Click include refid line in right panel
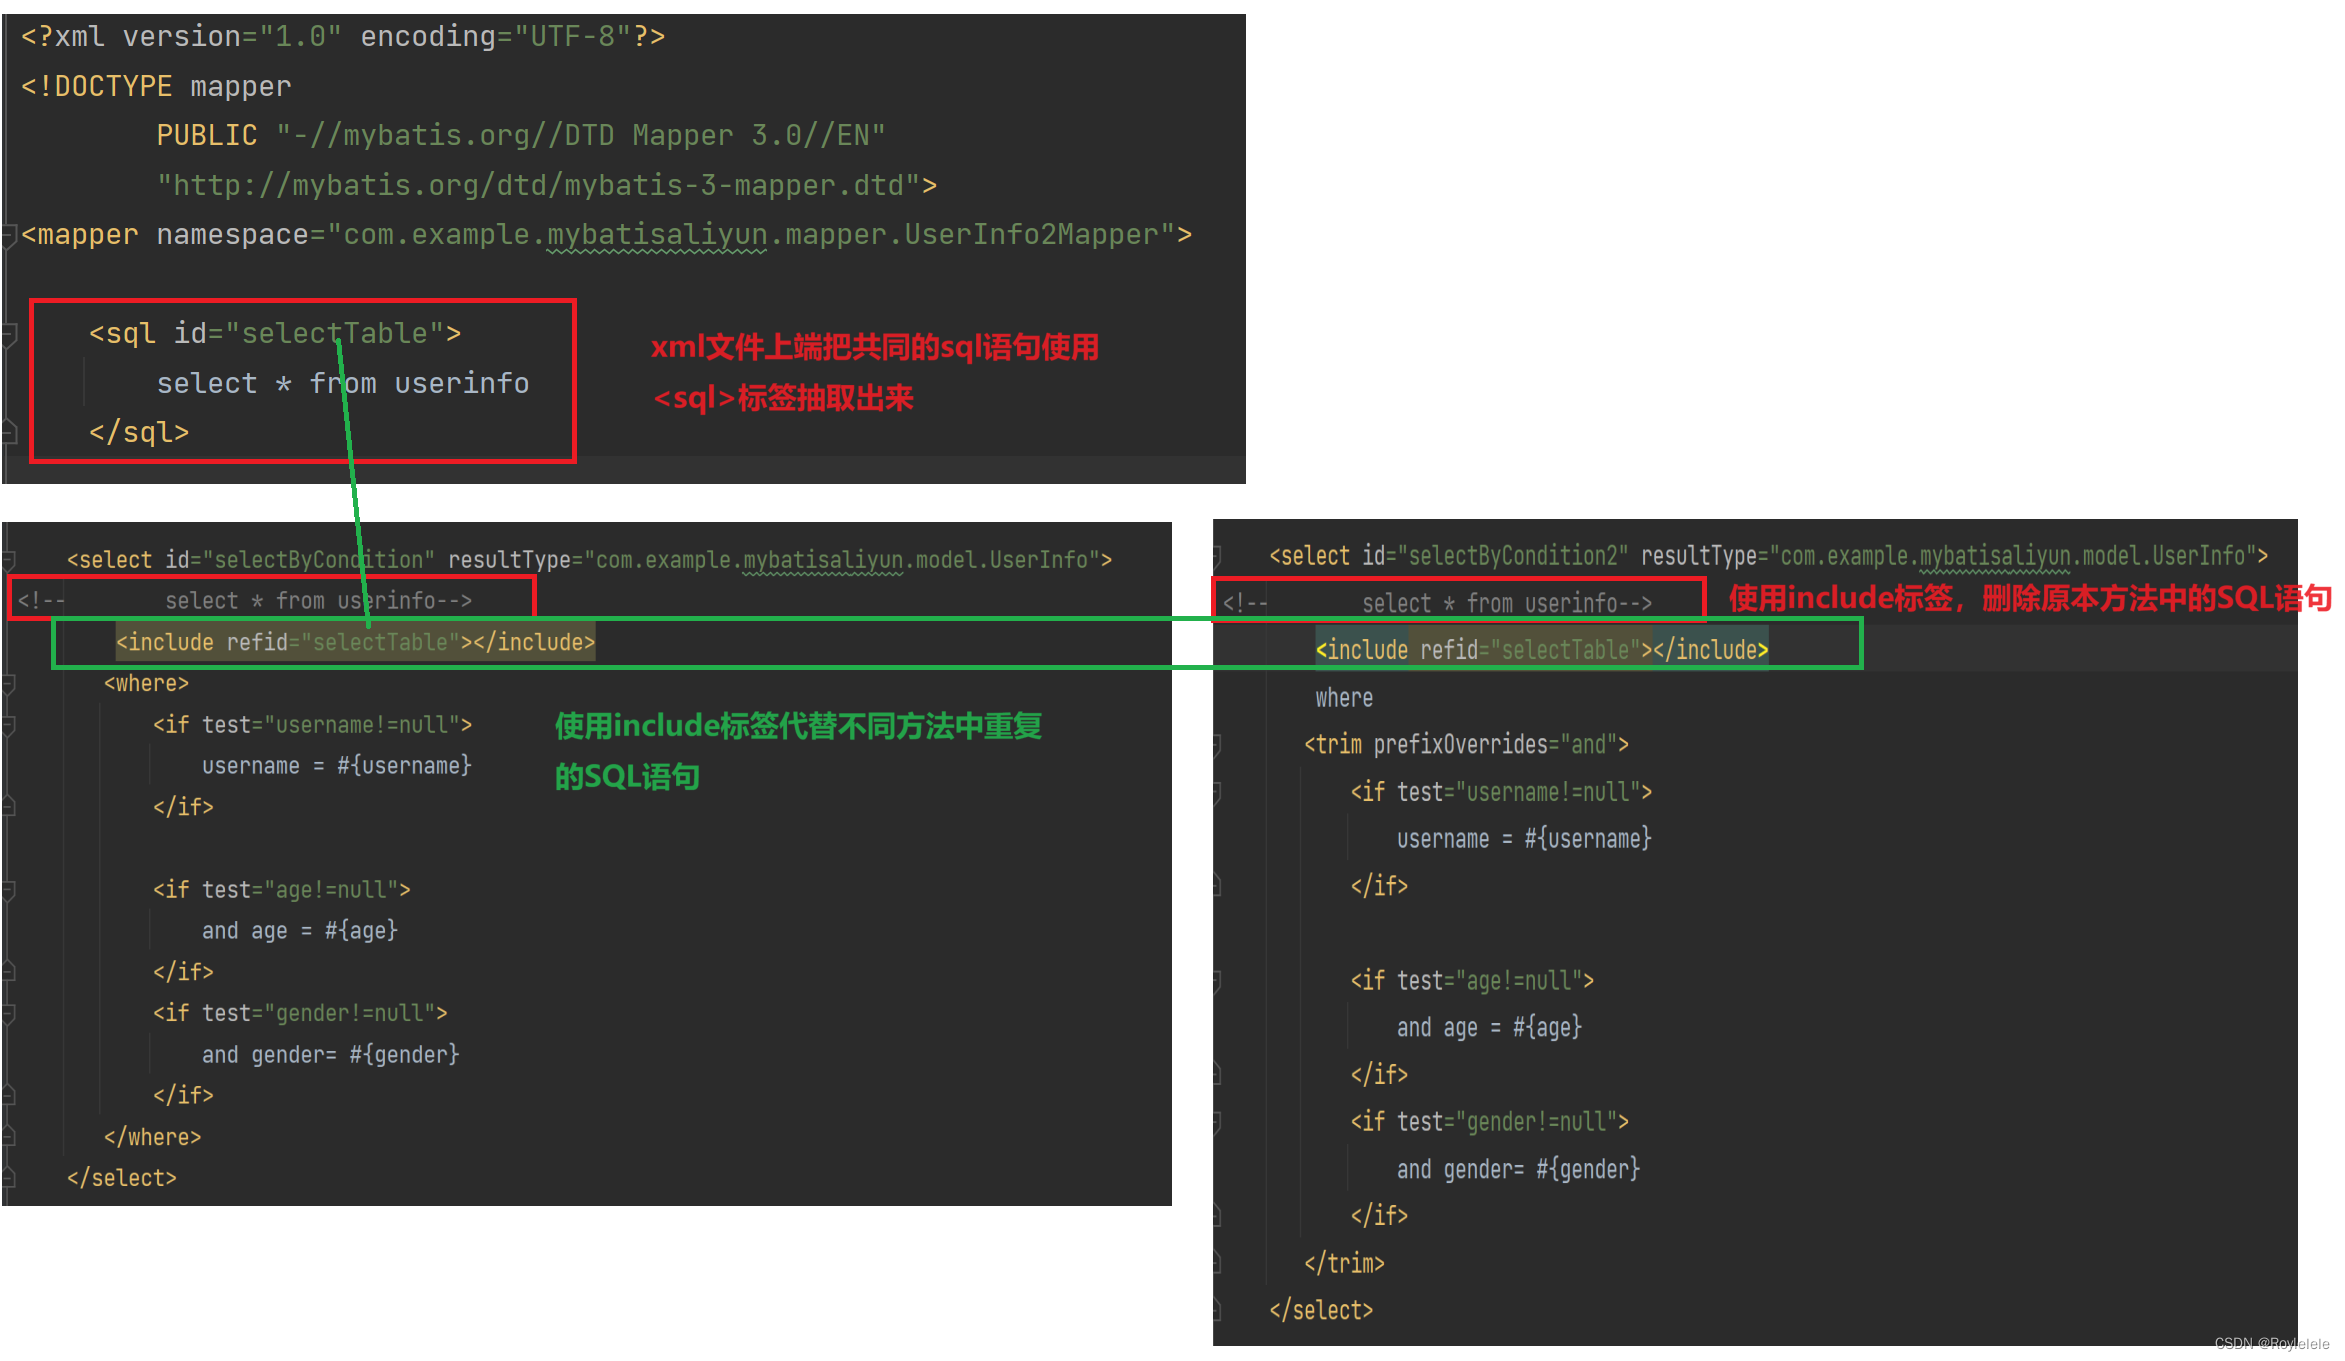2345x1361 pixels. (x=1540, y=650)
